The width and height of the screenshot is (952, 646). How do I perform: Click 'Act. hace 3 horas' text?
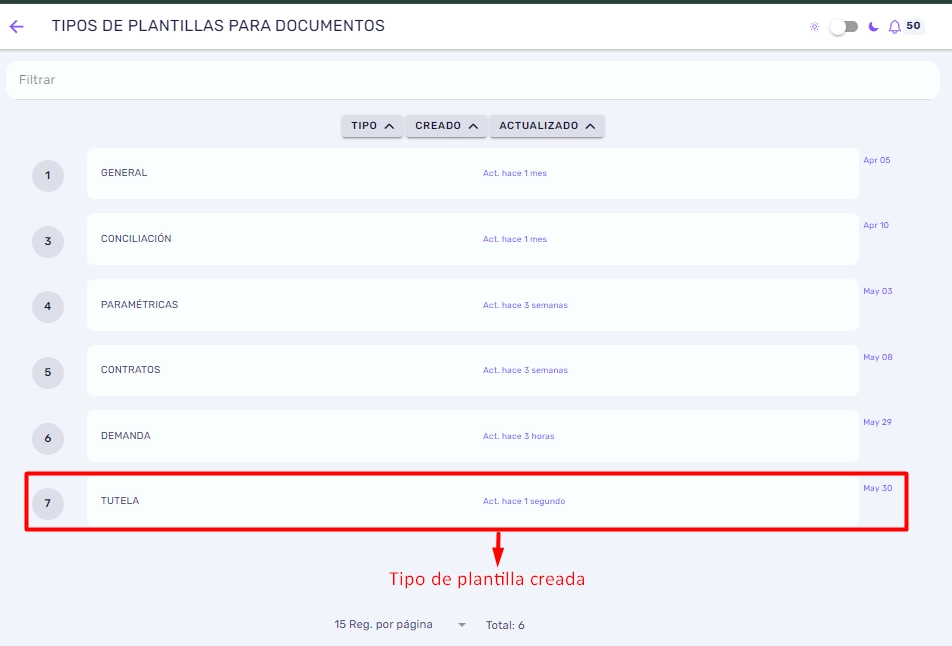click(518, 436)
